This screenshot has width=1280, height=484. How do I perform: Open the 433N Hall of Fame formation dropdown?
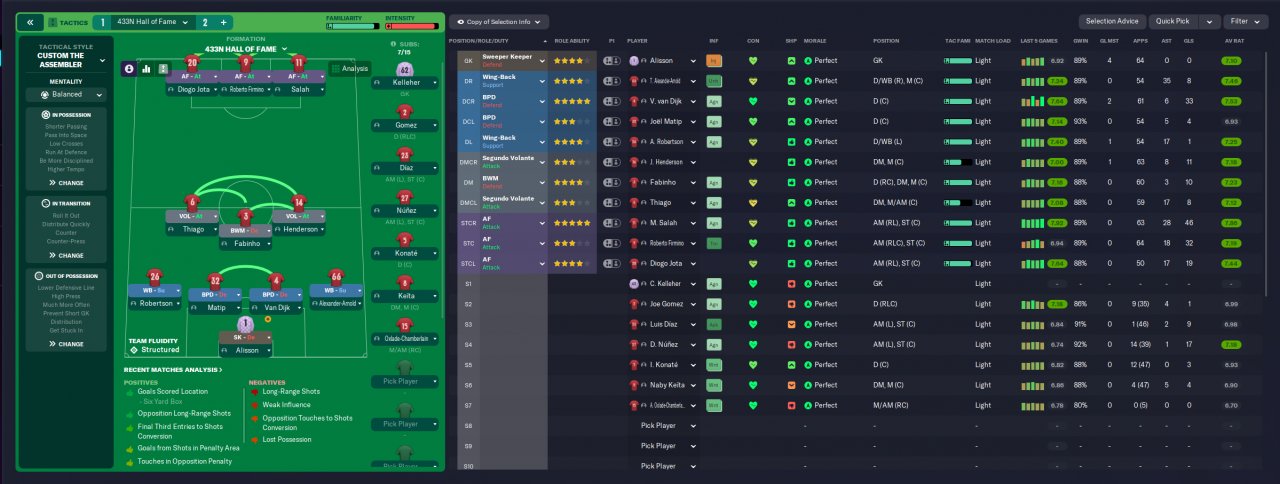pyautogui.click(x=245, y=48)
